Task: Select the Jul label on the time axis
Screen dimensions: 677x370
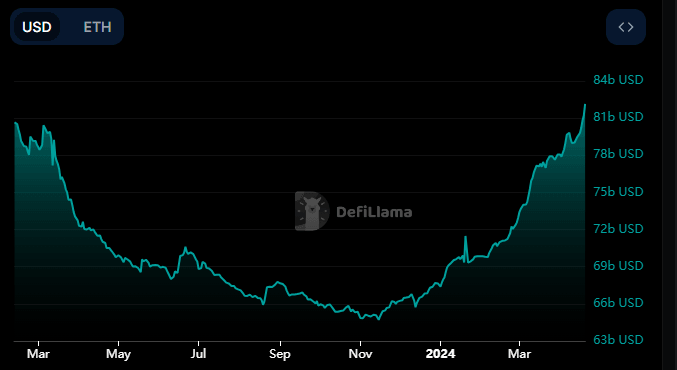Action: tap(199, 354)
